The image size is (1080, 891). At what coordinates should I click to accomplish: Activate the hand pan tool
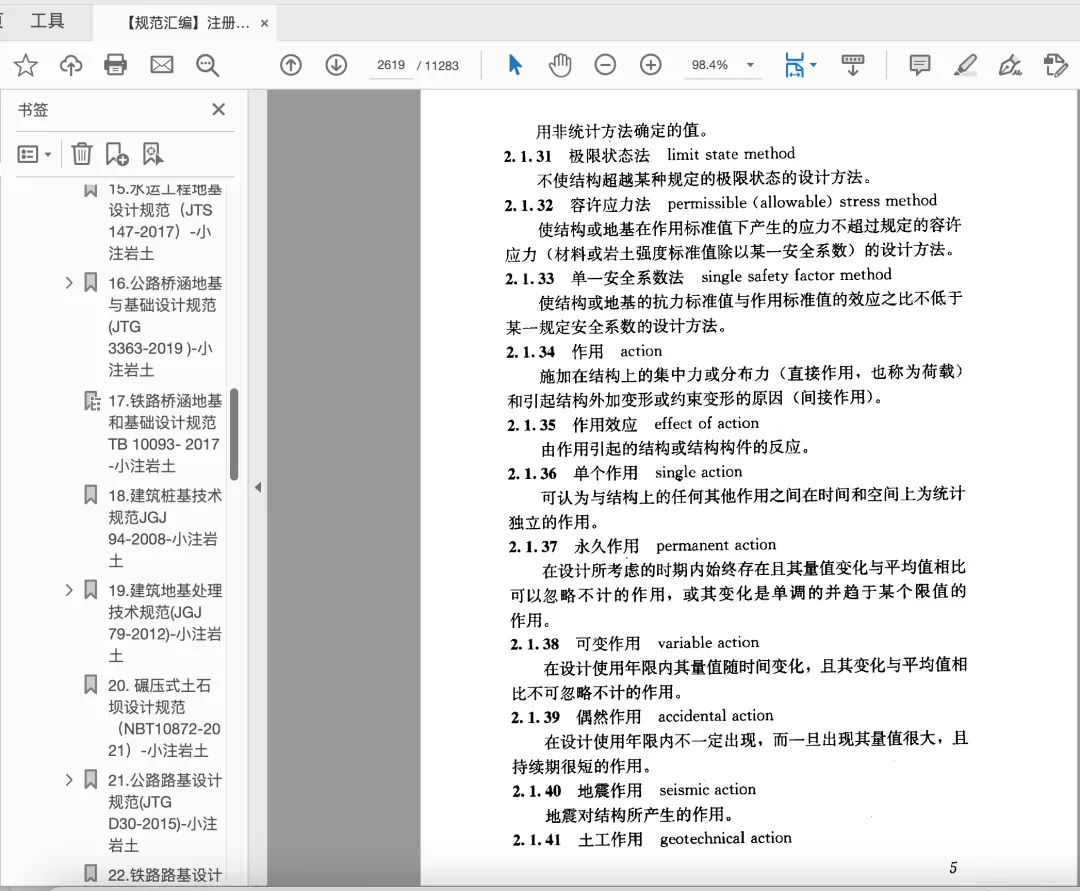click(560, 65)
